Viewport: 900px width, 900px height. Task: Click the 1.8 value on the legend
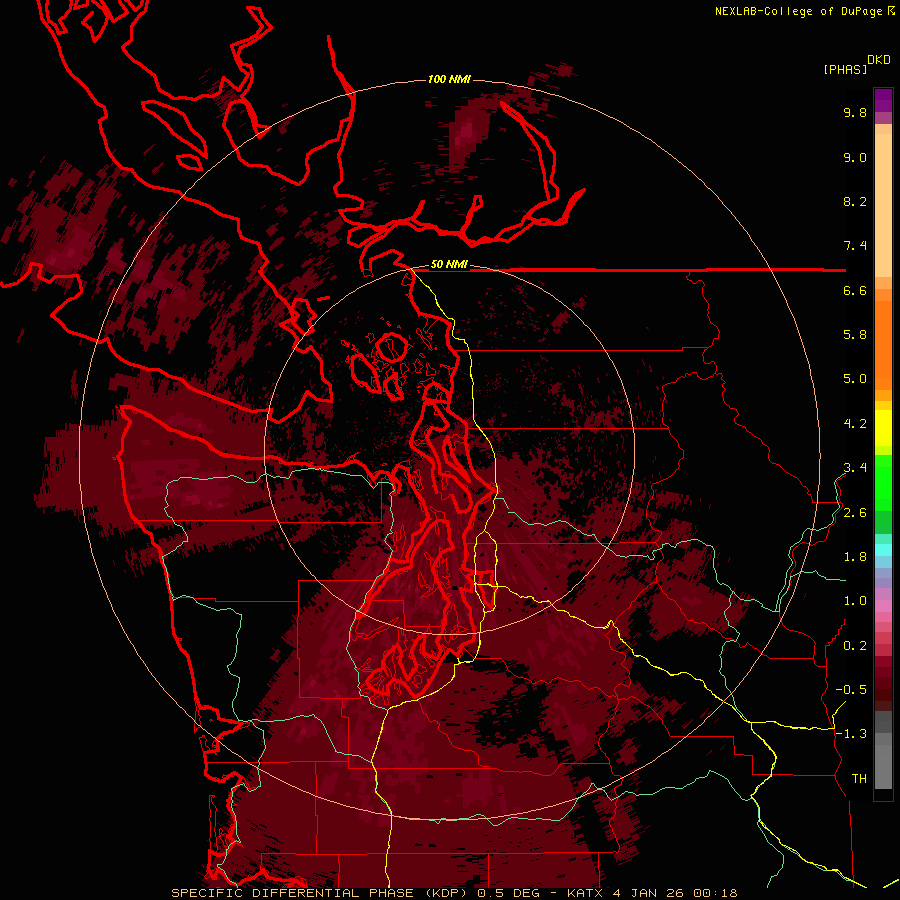pos(855,557)
